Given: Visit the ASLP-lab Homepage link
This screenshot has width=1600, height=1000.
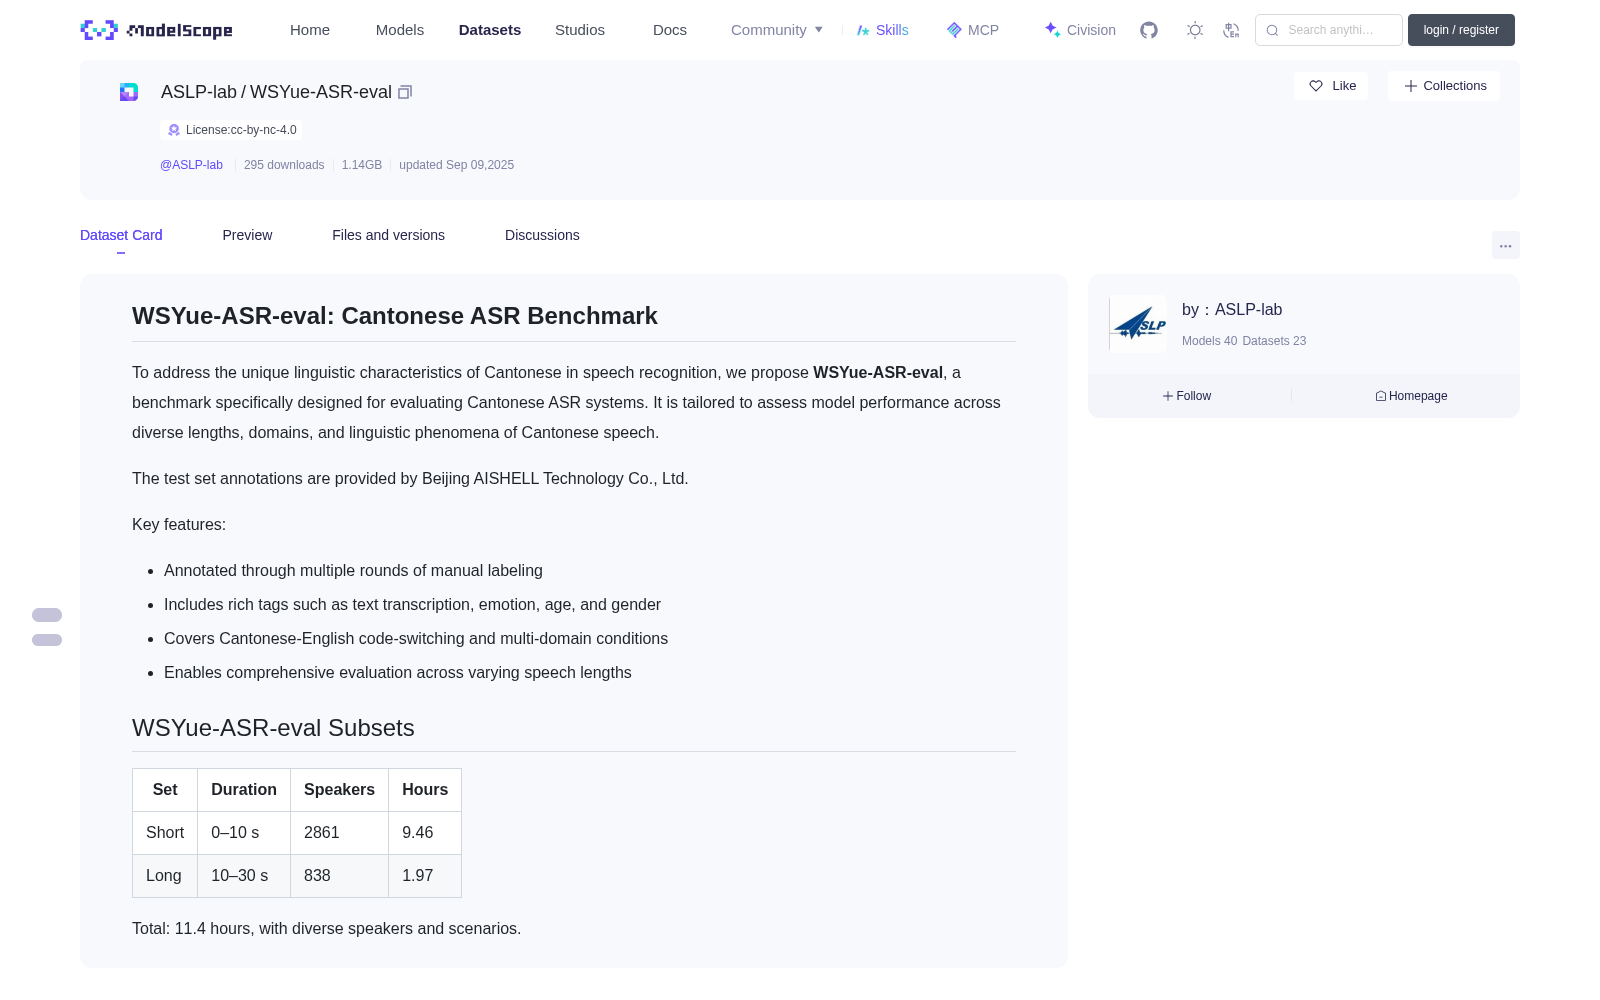Looking at the screenshot, I should pyautogui.click(x=1411, y=396).
